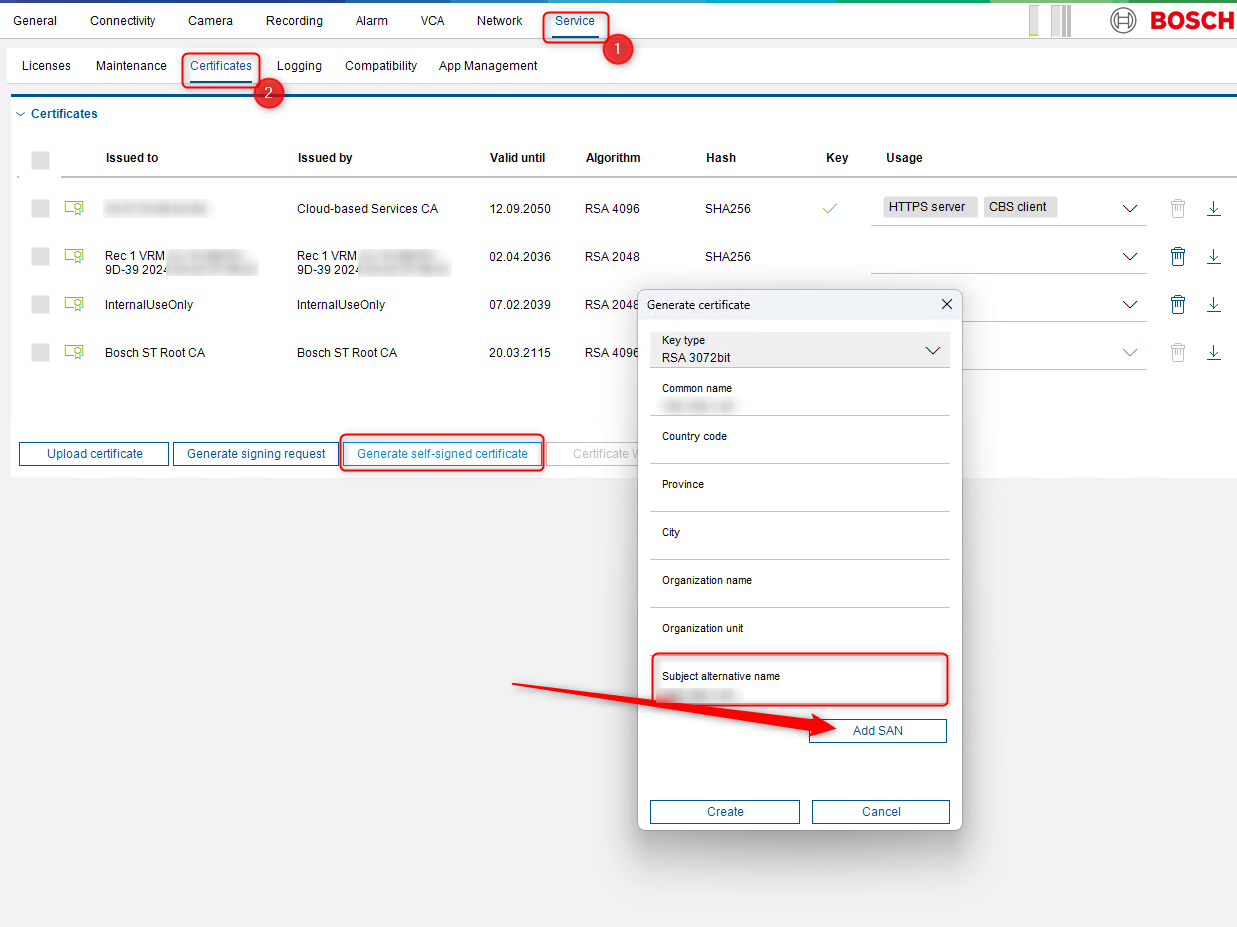Close the Generate certificate dialog
Image resolution: width=1237 pixels, height=927 pixels.
947,304
